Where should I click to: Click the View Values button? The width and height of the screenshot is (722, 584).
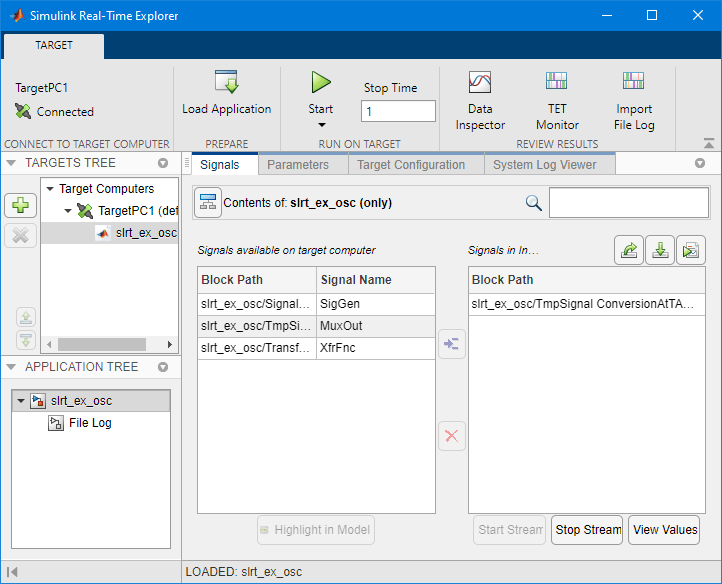pos(664,530)
